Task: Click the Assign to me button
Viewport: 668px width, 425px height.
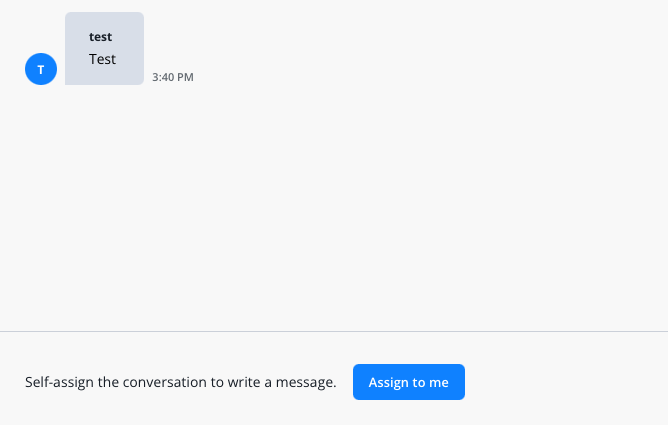Action: (408, 382)
